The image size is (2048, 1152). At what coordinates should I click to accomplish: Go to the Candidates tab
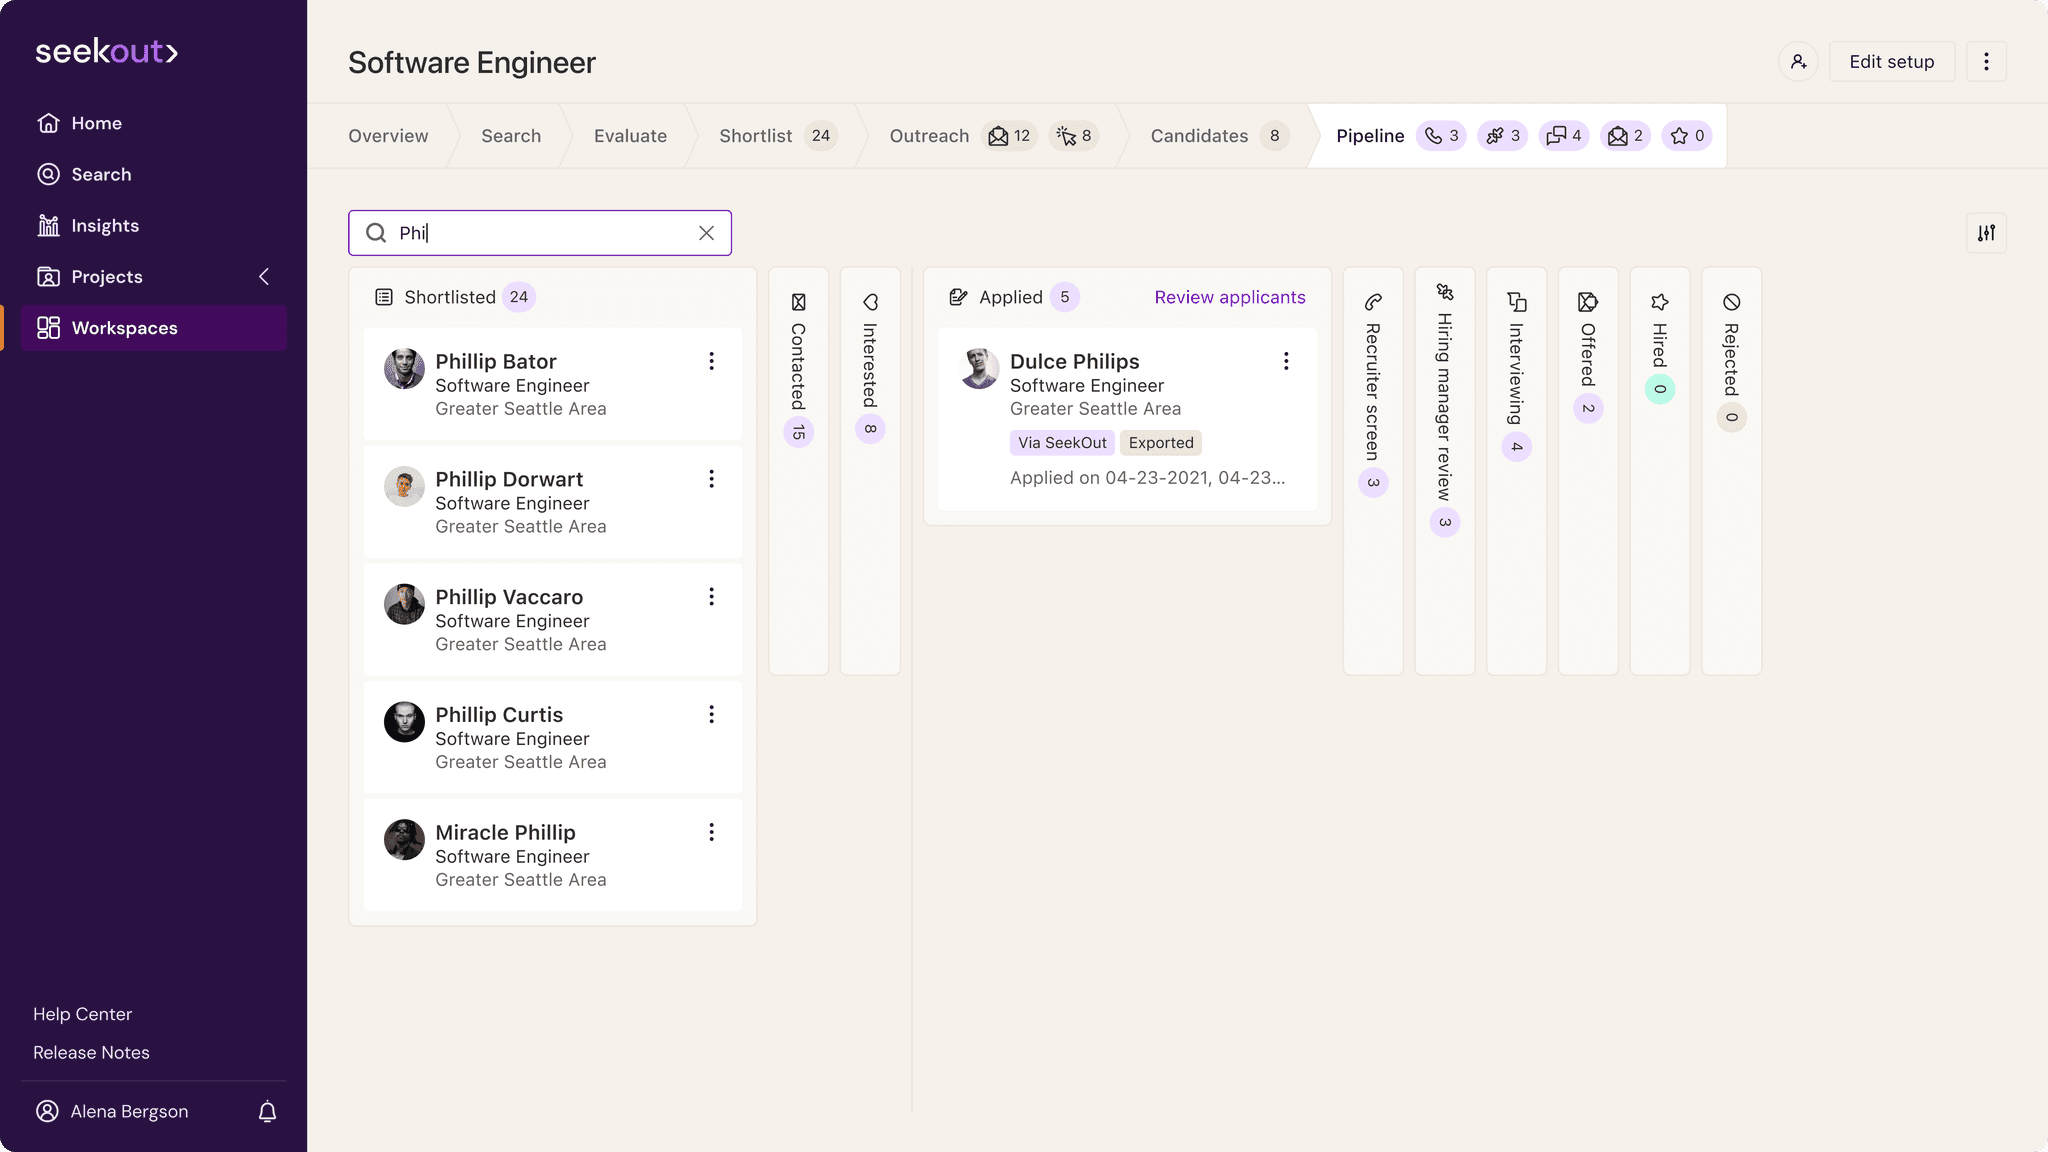pyautogui.click(x=1199, y=136)
